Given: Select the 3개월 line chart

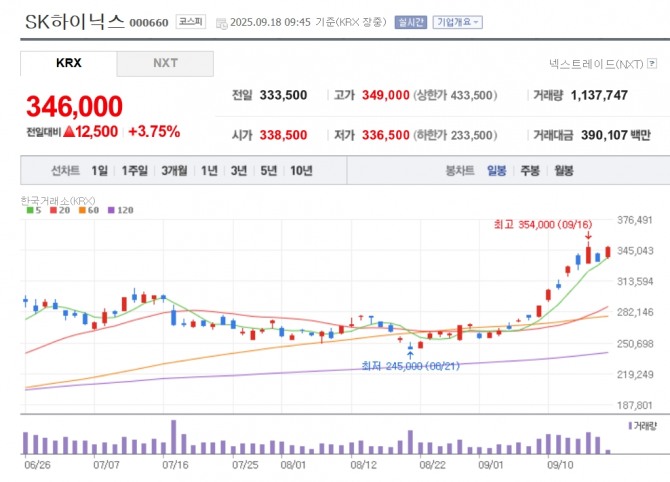Looking at the screenshot, I should click(174, 171).
